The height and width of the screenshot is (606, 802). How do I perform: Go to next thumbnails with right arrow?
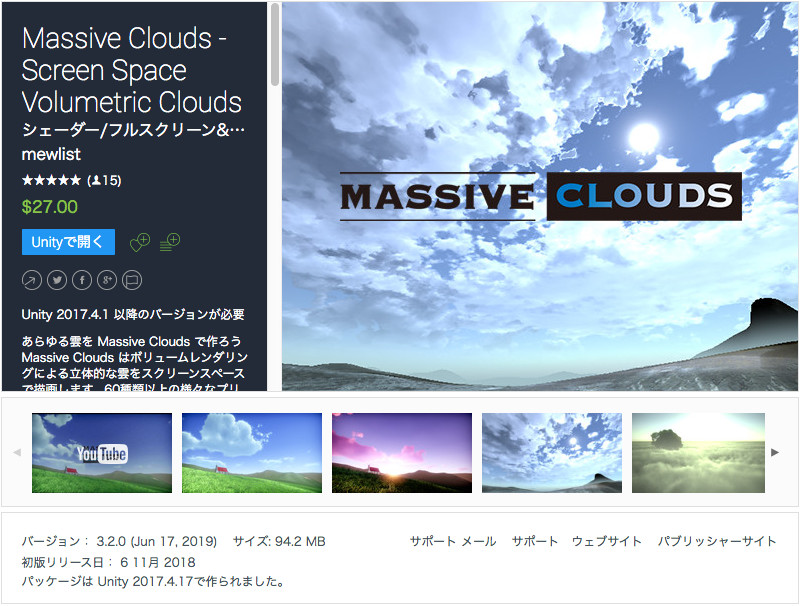click(775, 453)
